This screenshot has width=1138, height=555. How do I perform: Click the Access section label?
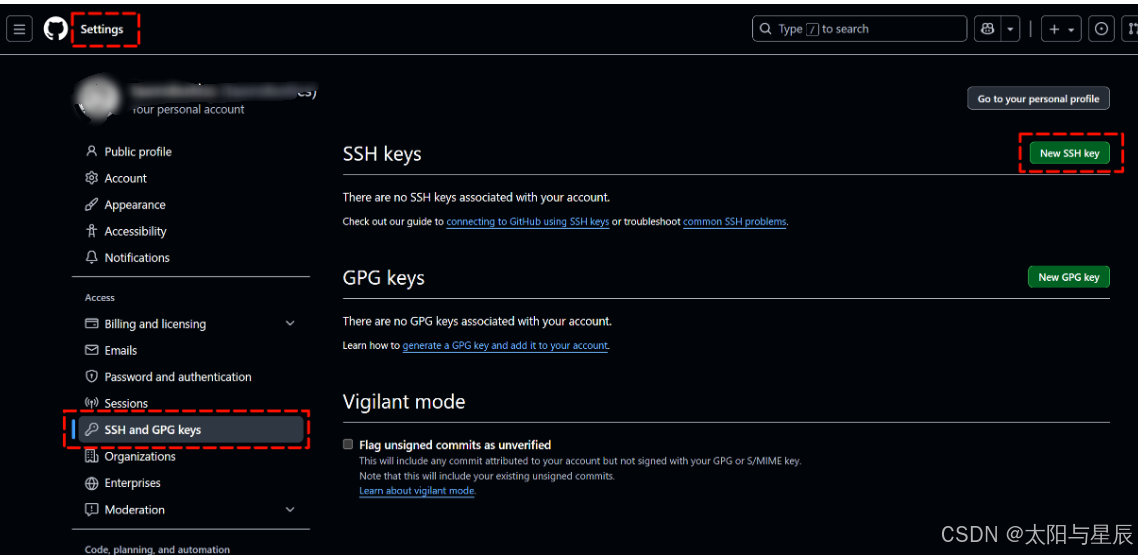pyautogui.click(x=99, y=297)
